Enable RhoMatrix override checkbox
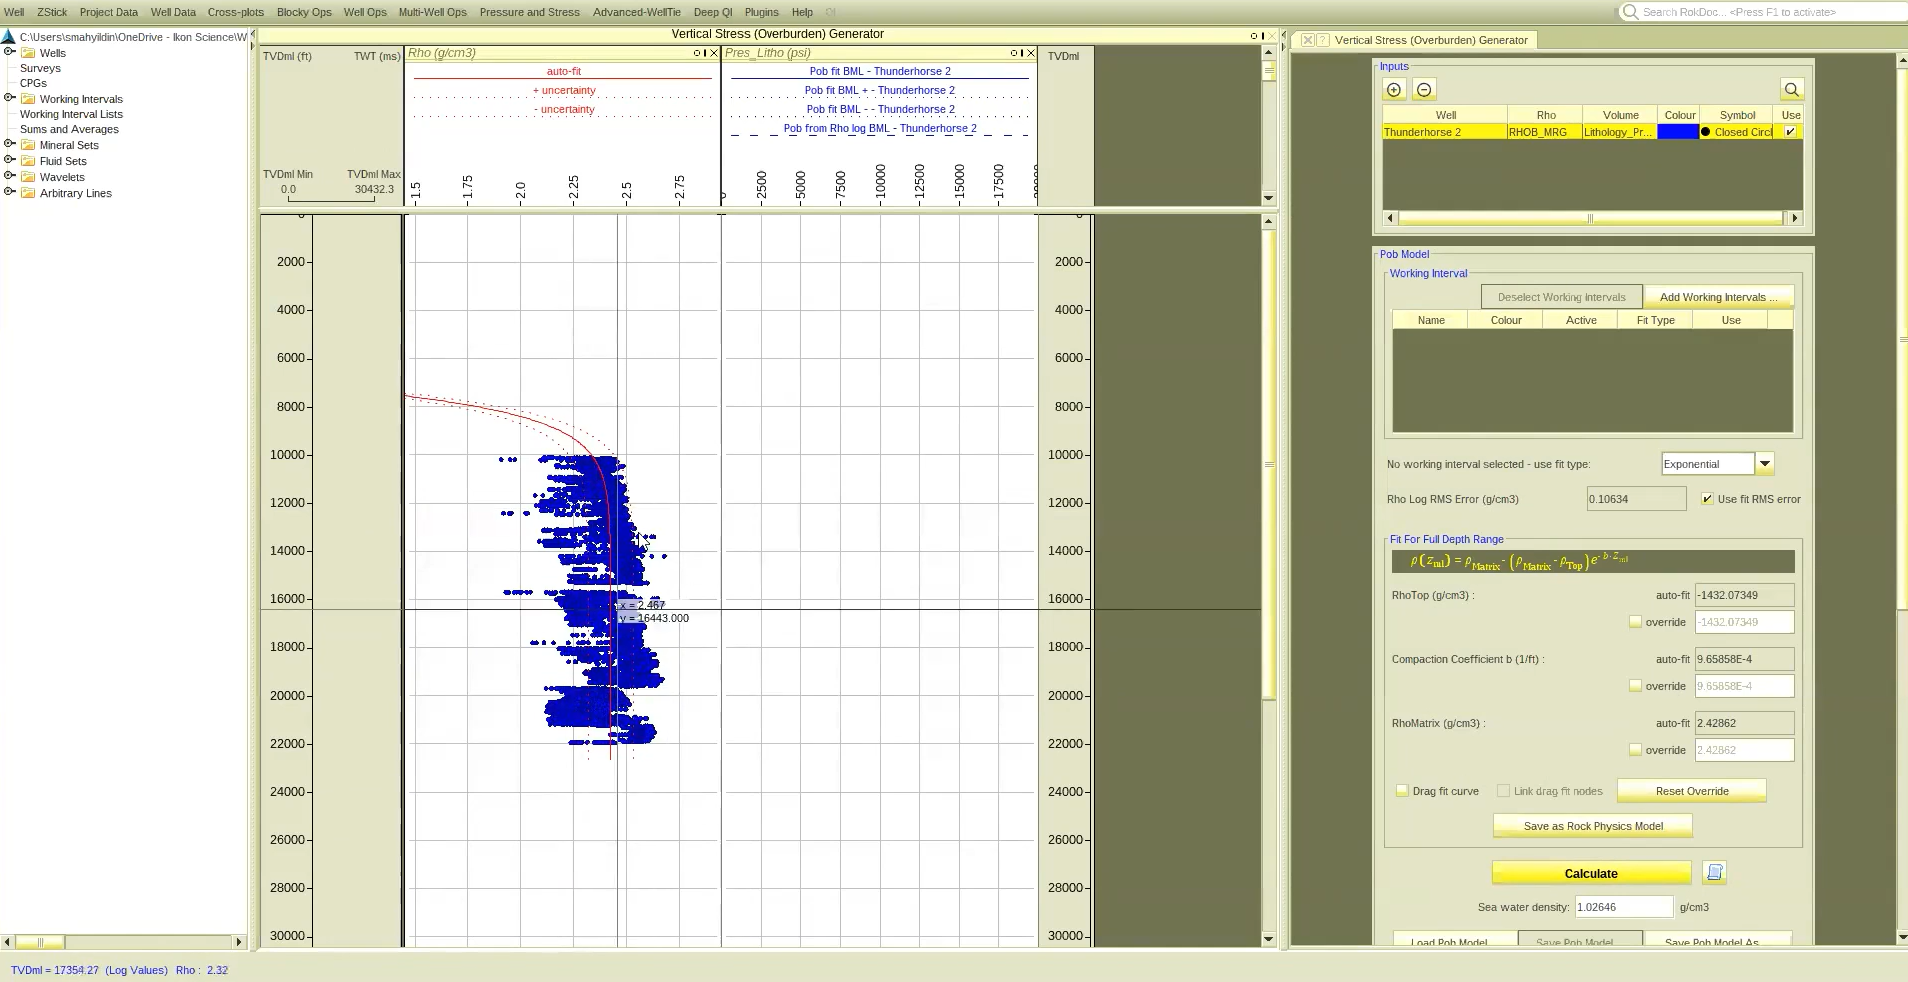 coord(1635,749)
